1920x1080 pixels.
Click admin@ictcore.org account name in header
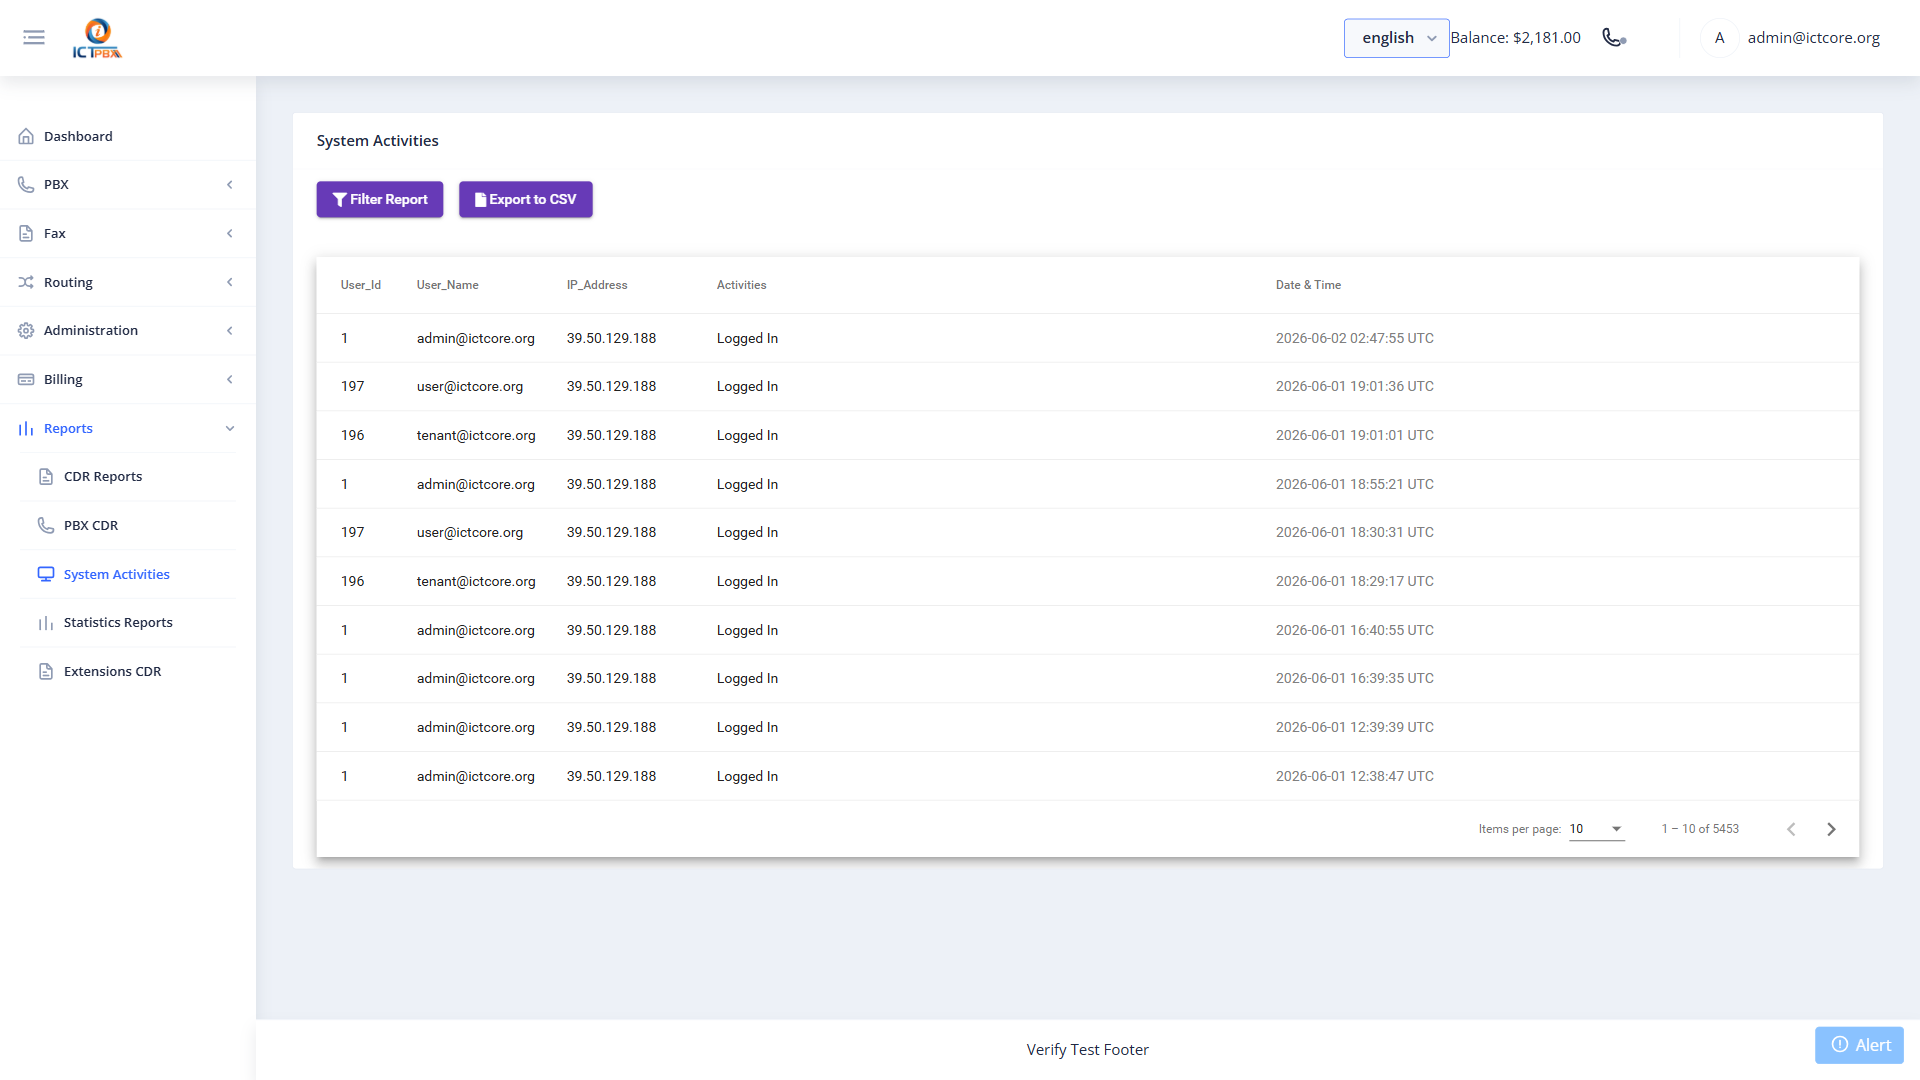tap(1813, 38)
